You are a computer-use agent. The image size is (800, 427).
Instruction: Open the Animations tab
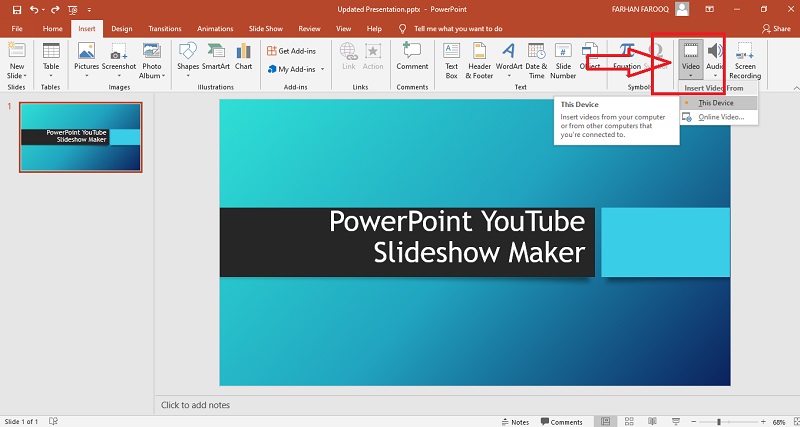[215, 29]
